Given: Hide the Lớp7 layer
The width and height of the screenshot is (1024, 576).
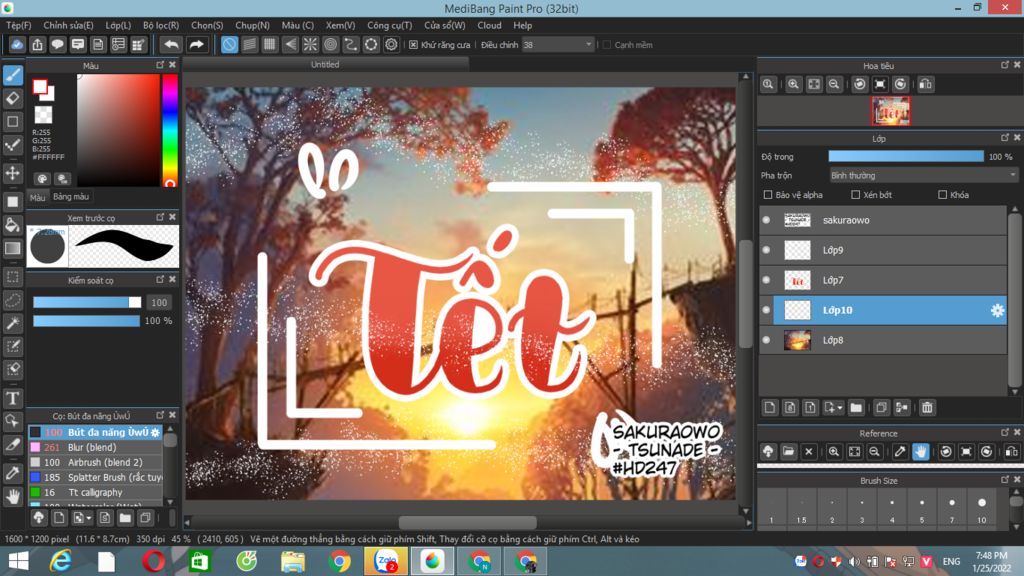Looking at the screenshot, I should click(x=767, y=280).
